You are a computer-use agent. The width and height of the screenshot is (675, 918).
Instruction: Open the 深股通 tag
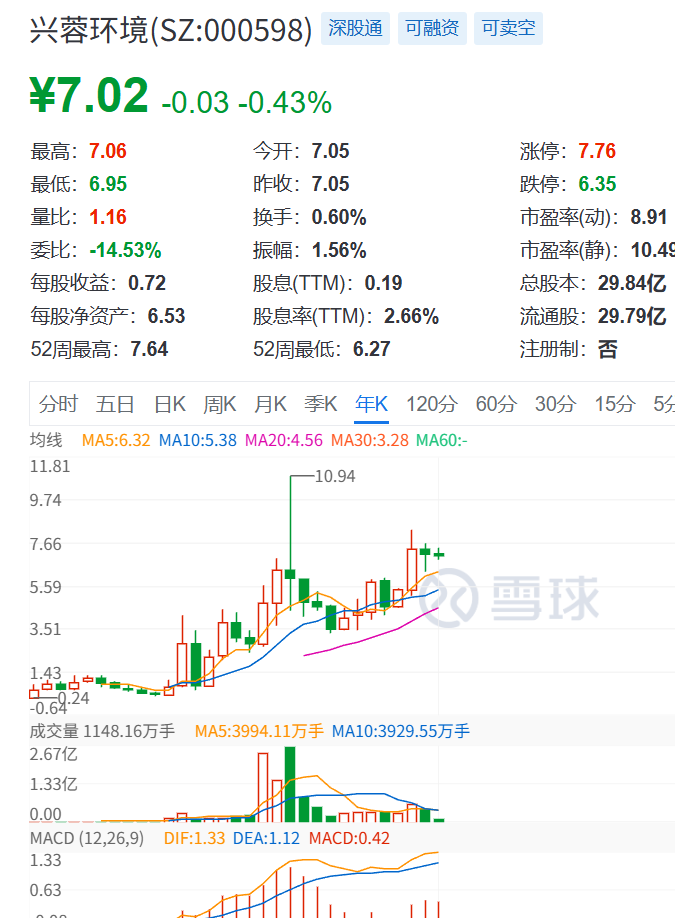point(355,28)
